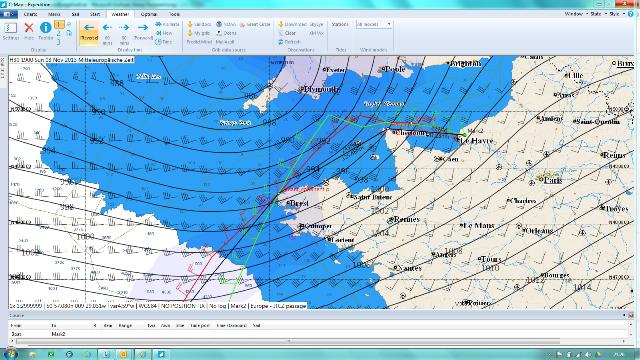Switch to Marks ribbon tab
The height and width of the screenshot is (360, 640).
(x=54, y=14)
